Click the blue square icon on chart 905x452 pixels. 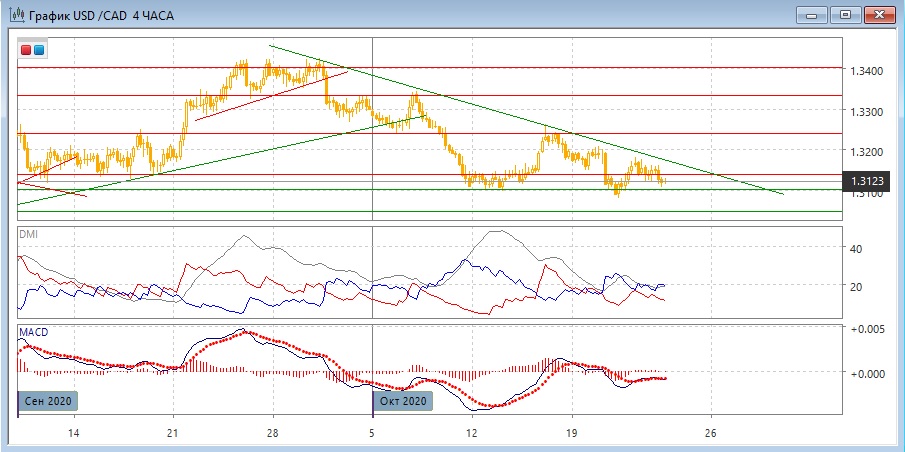tap(39, 49)
